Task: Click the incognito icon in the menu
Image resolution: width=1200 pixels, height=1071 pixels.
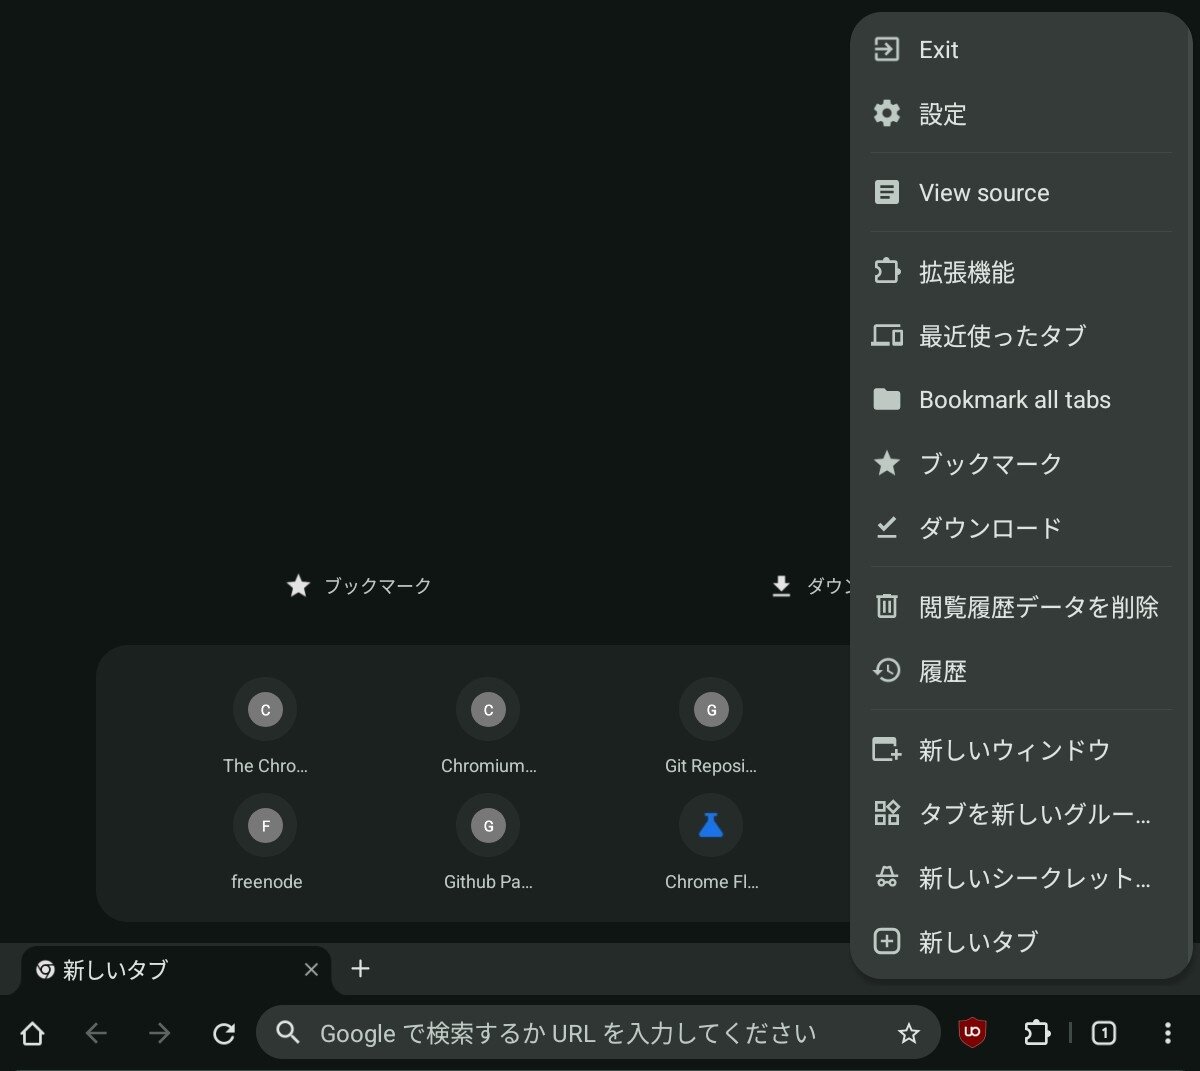Action: pos(887,878)
